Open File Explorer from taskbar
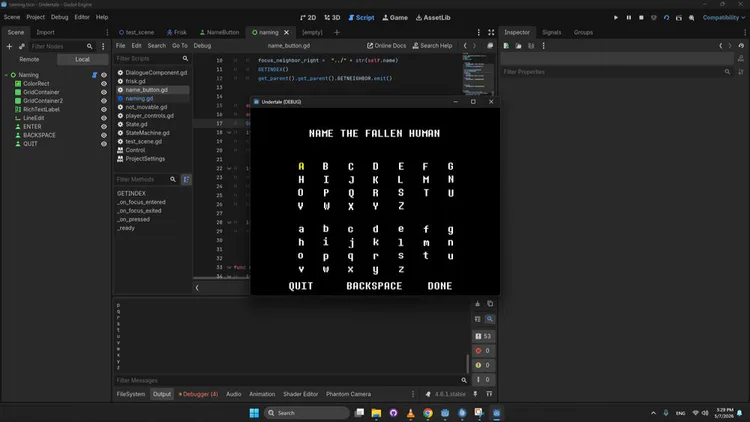Screen dimensions: 750x422 (376, 413)
